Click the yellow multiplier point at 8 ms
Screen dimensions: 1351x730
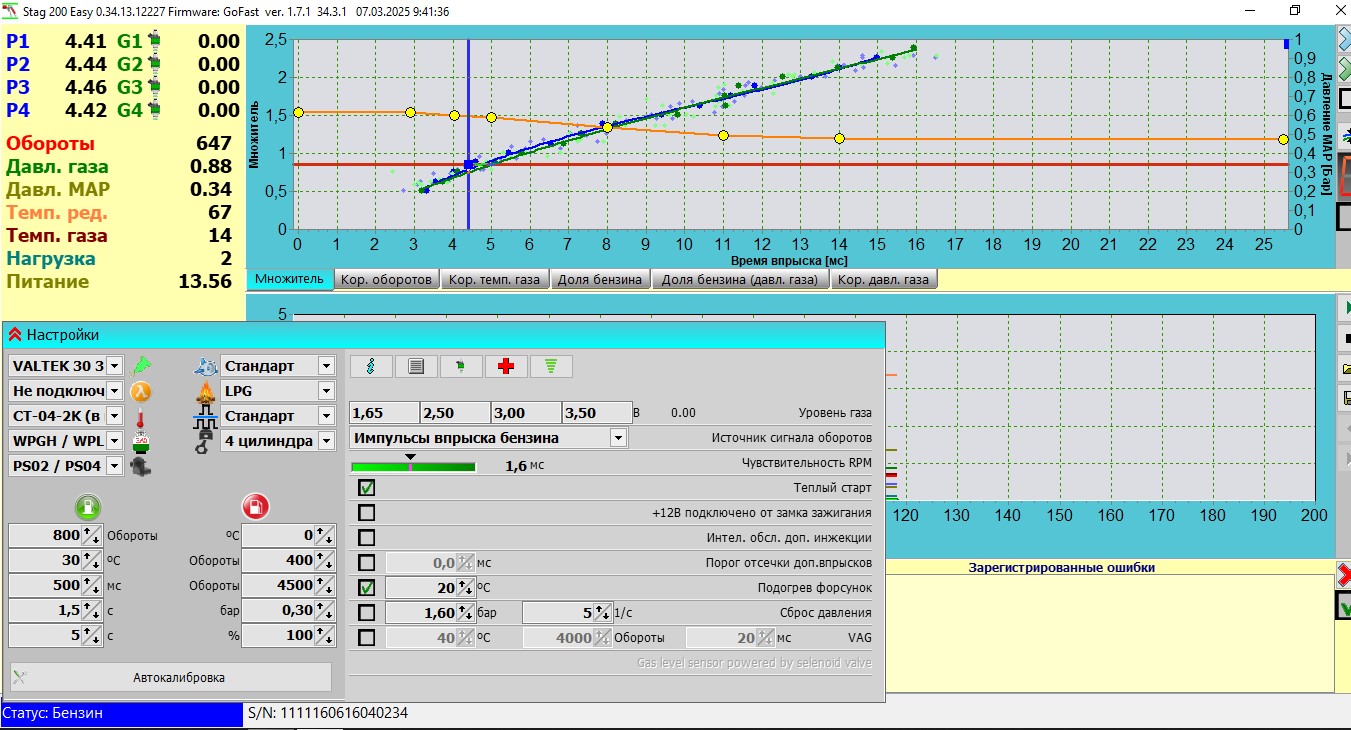click(607, 128)
